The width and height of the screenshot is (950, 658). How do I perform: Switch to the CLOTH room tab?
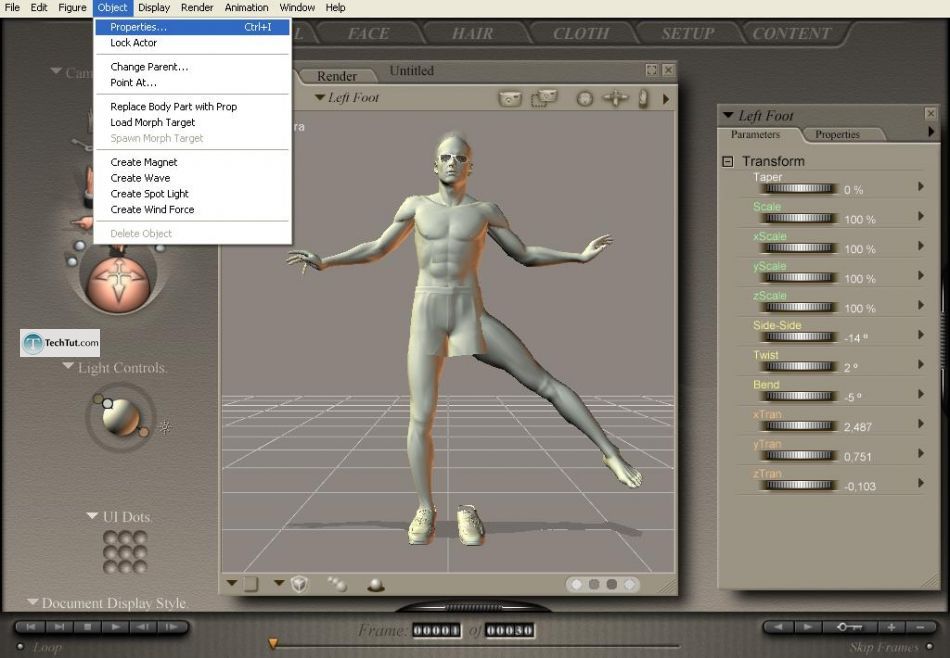click(x=580, y=33)
